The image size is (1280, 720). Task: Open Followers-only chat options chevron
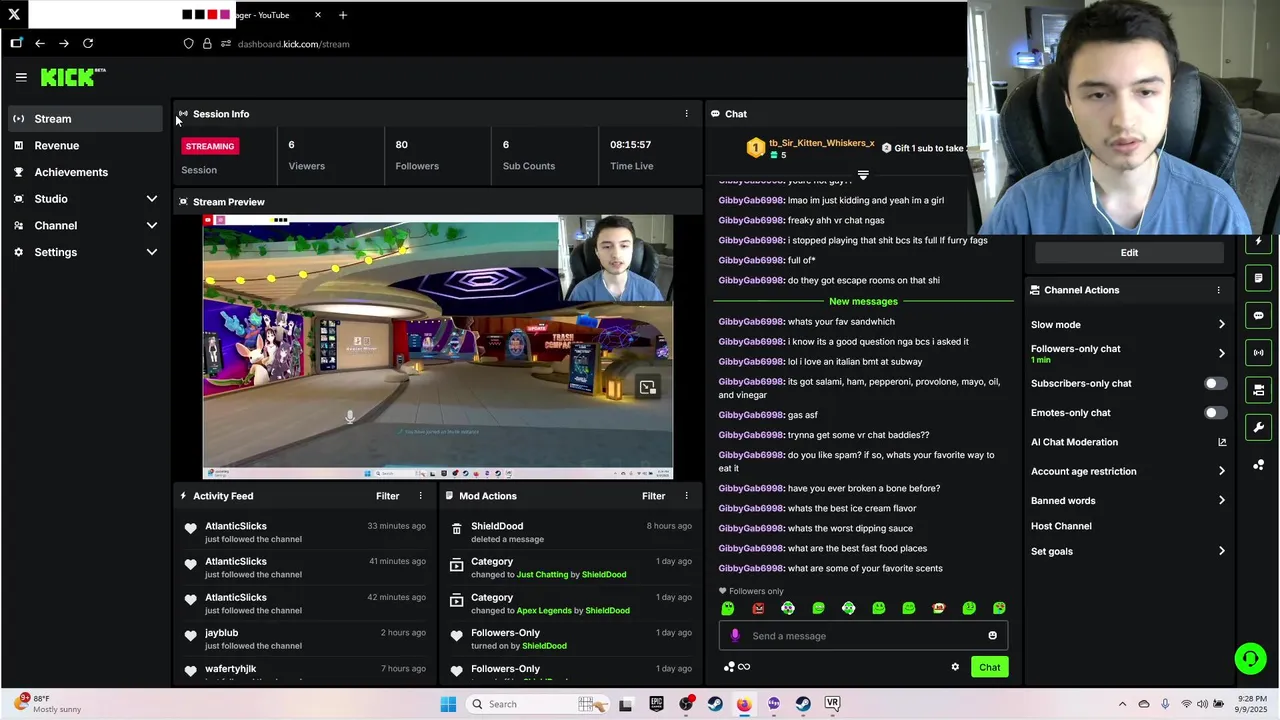point(1221,353)
